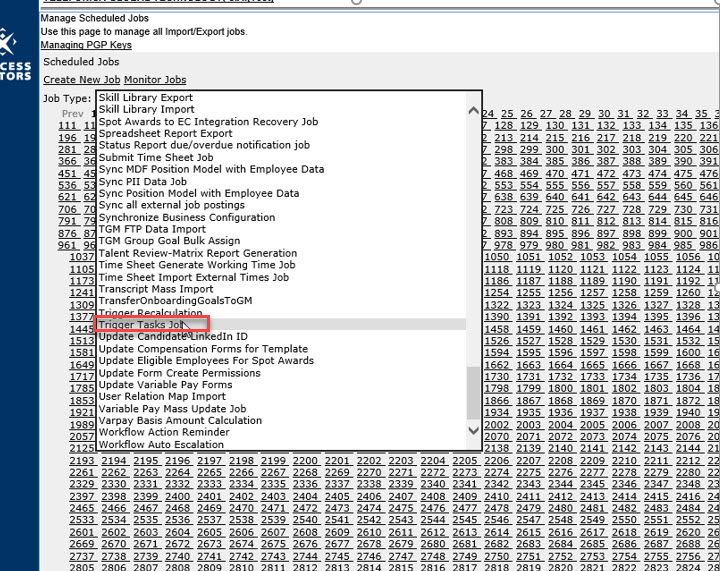The width and height of the screenshot is (720, 571).
Task: Select Status Report due/overdue notification job
Action: point(204,145)
